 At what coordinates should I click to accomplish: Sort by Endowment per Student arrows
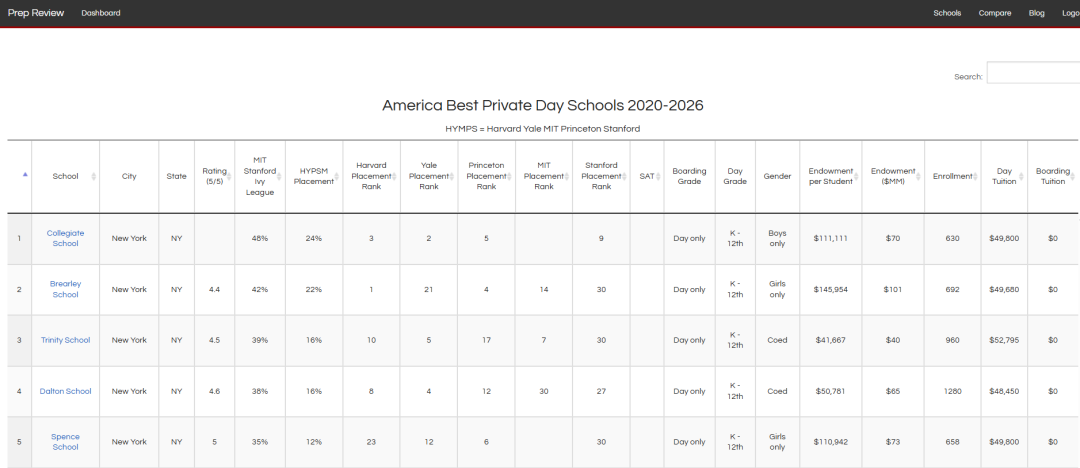(x=855, y=176)
